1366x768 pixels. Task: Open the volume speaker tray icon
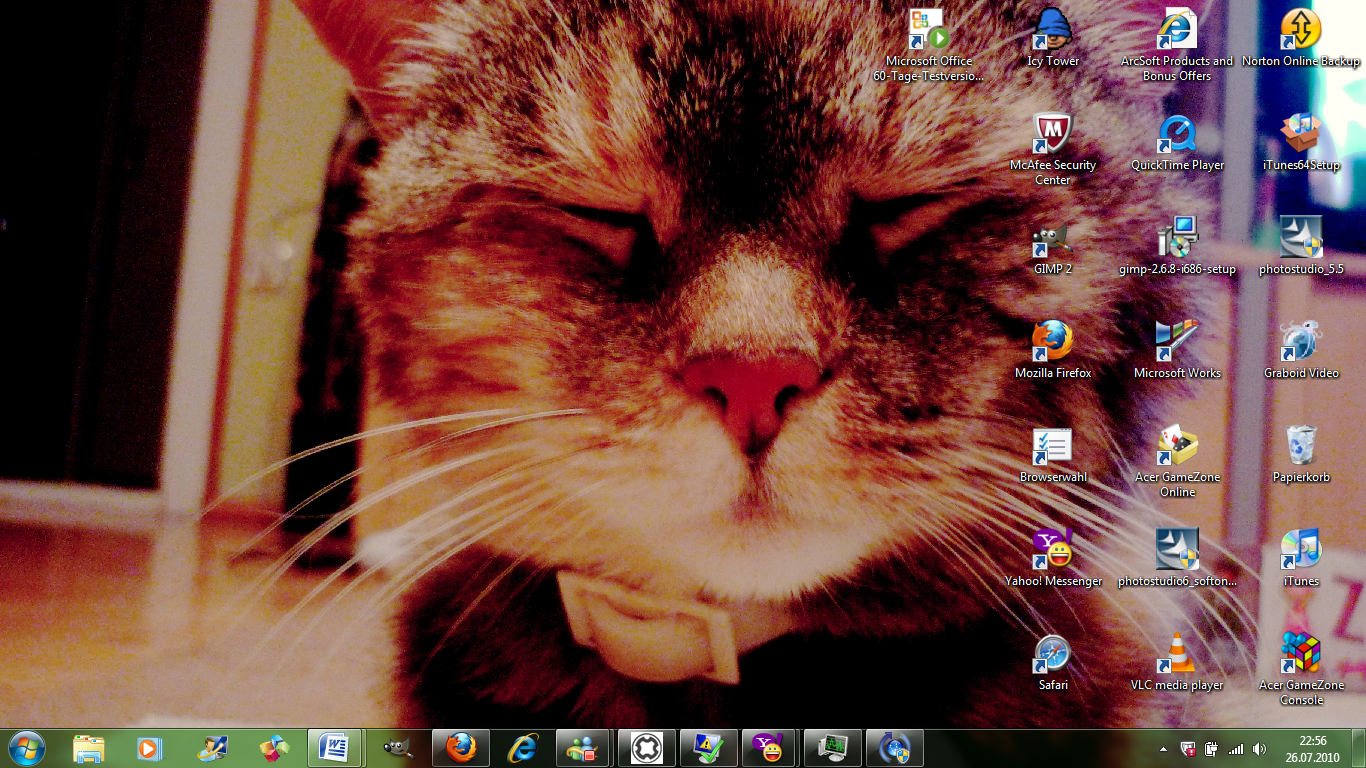tap(1259, 748)
